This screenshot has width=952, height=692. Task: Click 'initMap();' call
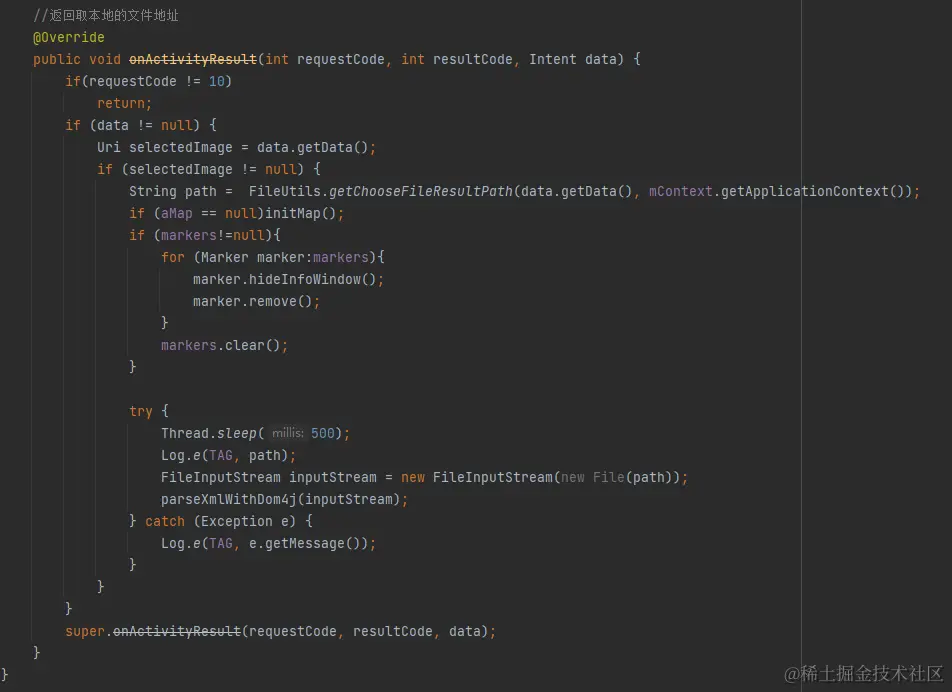click(305, 214)
